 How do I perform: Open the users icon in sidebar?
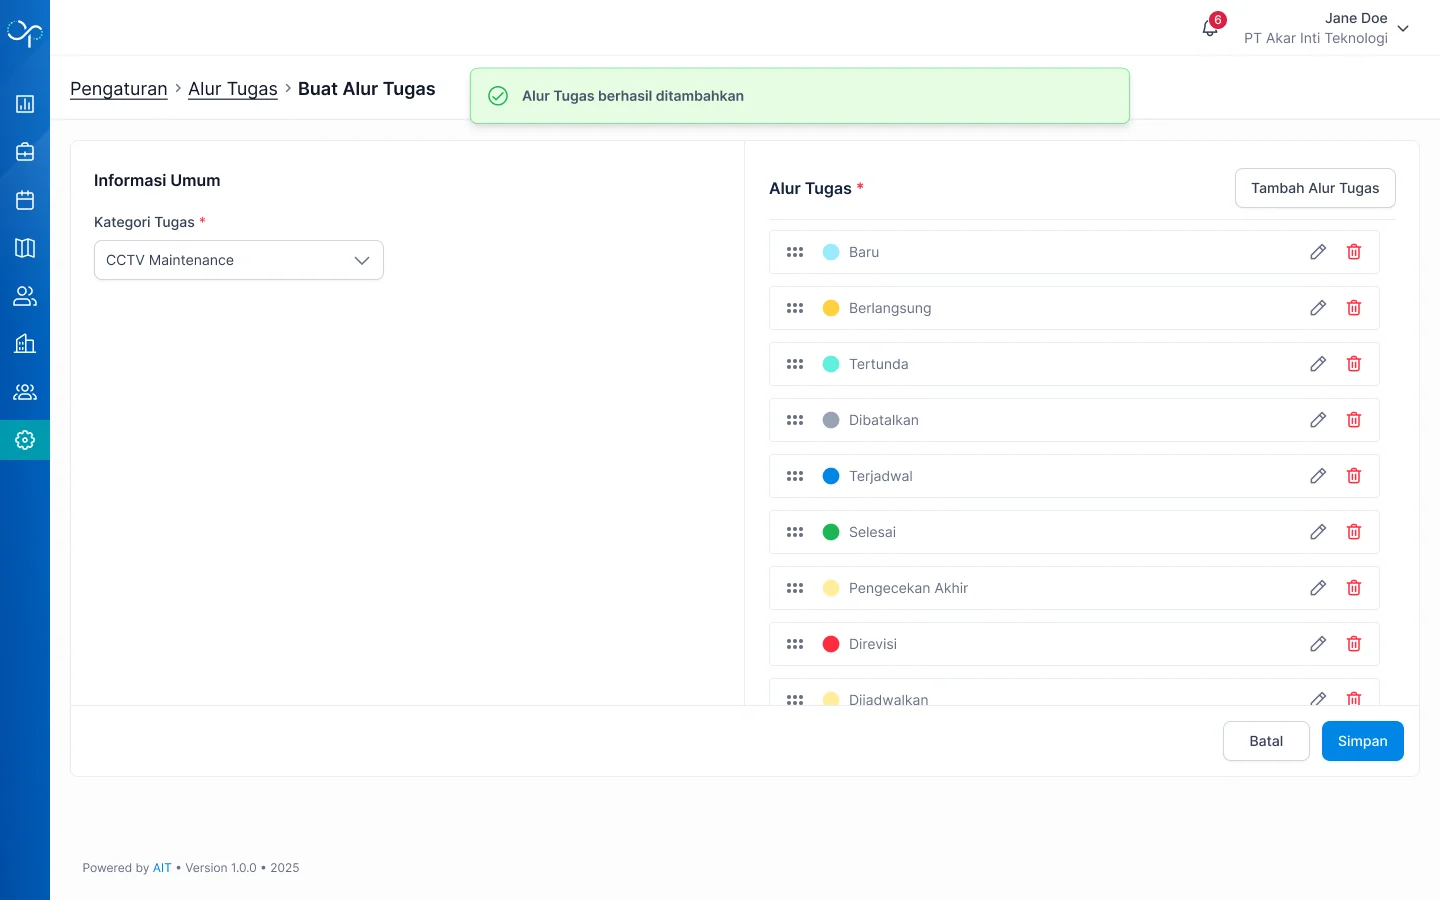click(25, 296)
